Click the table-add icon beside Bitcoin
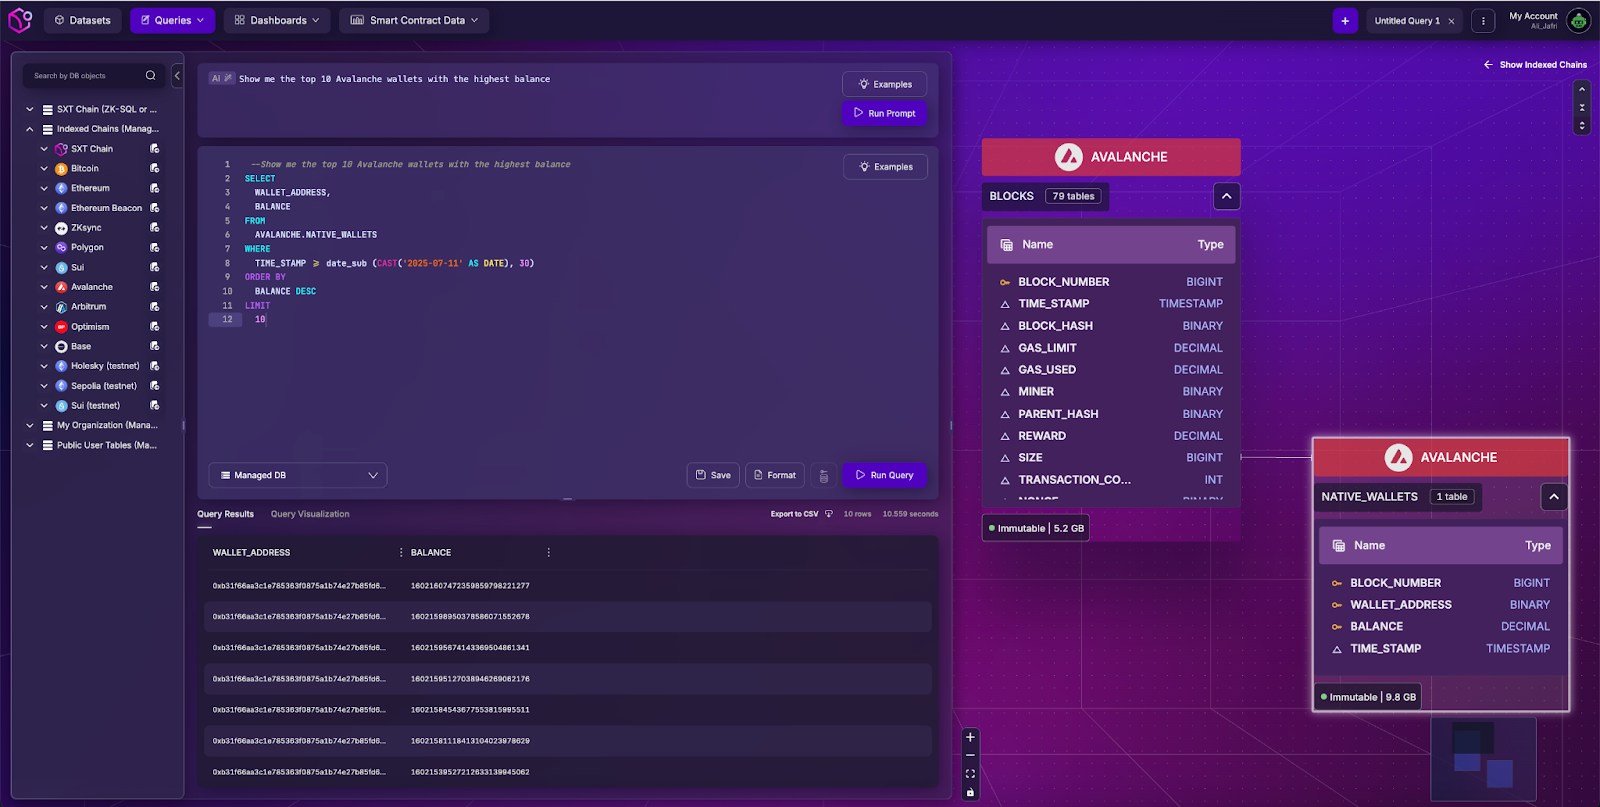This screenshot has height=807, width=1600. 154,168
